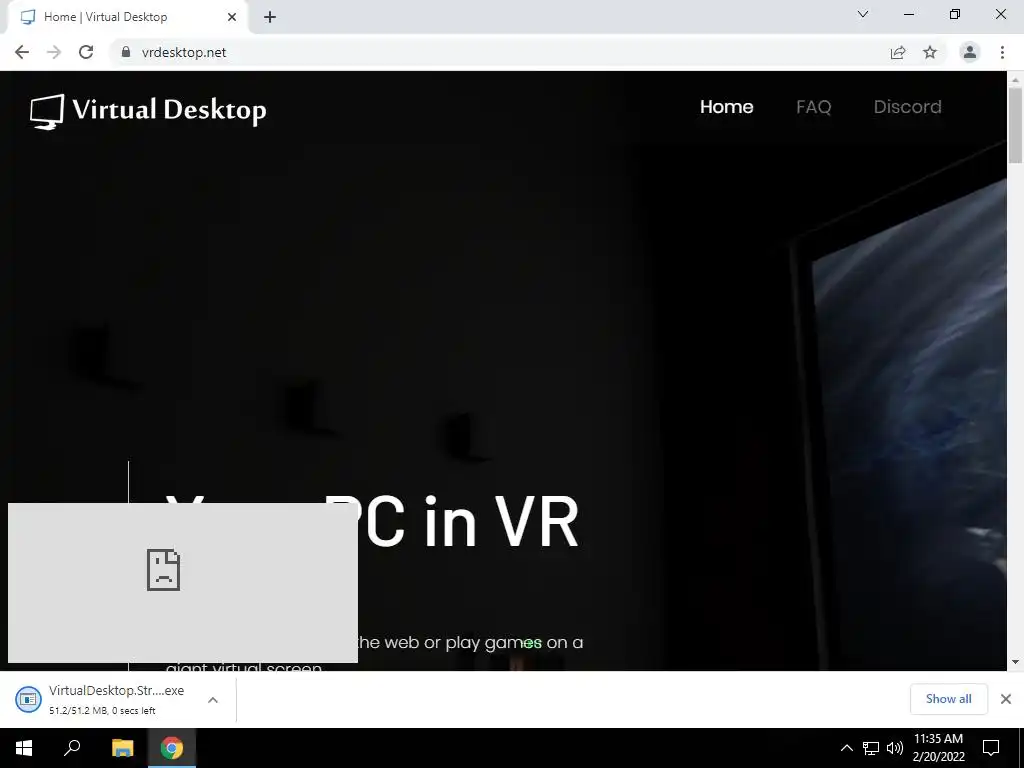1024x768 pixels.
Task: Click the Virtual Desktop logo
Action: (x=148, y=111)
